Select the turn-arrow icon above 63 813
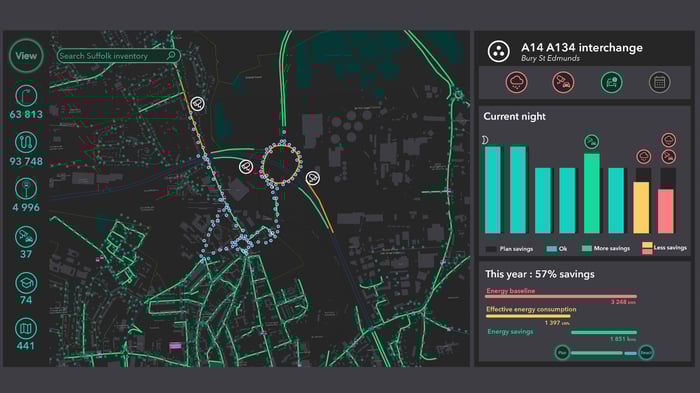Screen dimensions: 700x393 pyautogui.click(x=26, y=95)
